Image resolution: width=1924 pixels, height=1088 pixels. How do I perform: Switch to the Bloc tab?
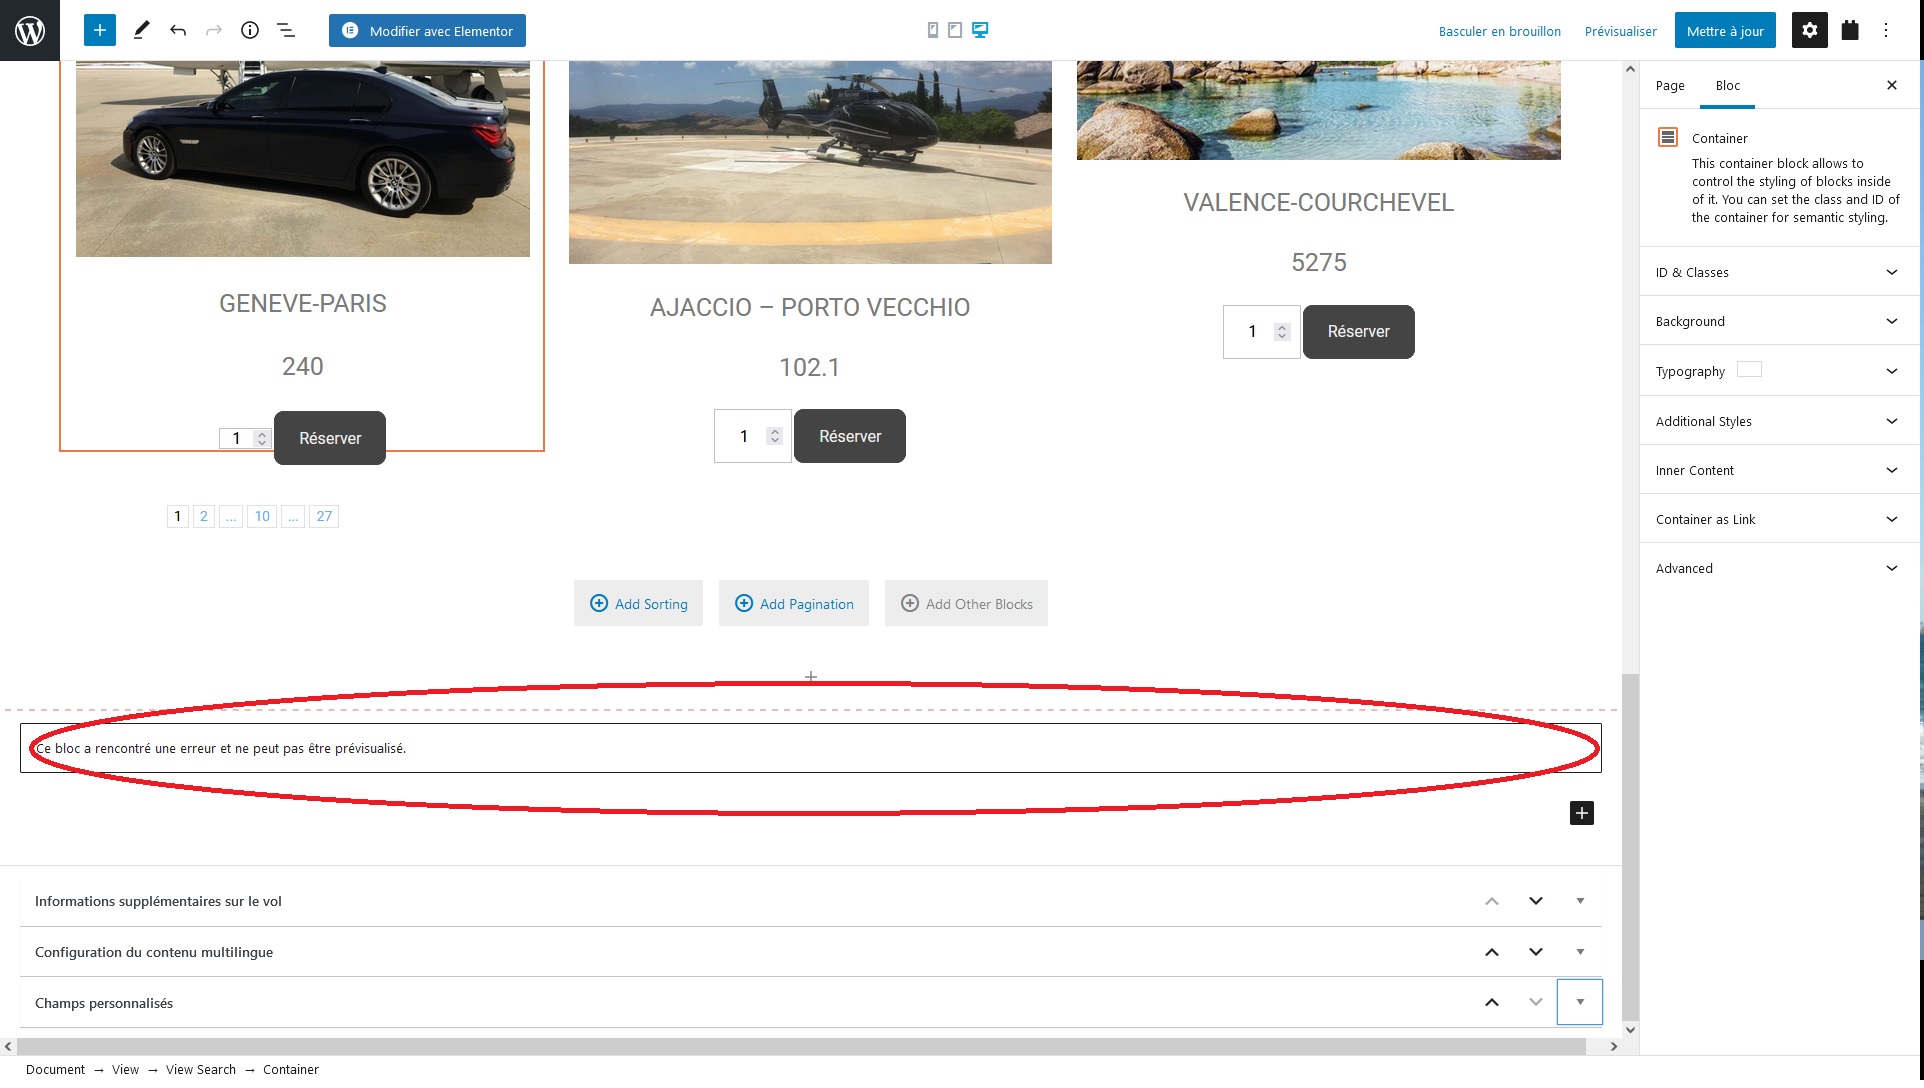tap(1727, 85)
